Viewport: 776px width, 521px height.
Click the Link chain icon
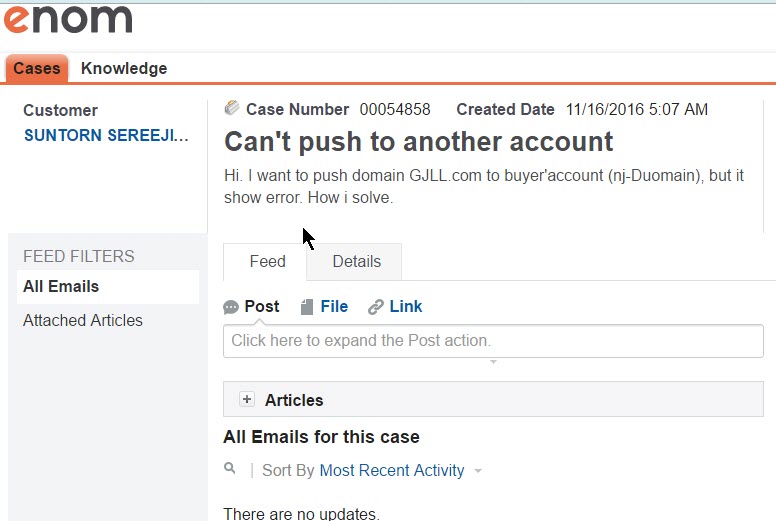coord(376,307)
